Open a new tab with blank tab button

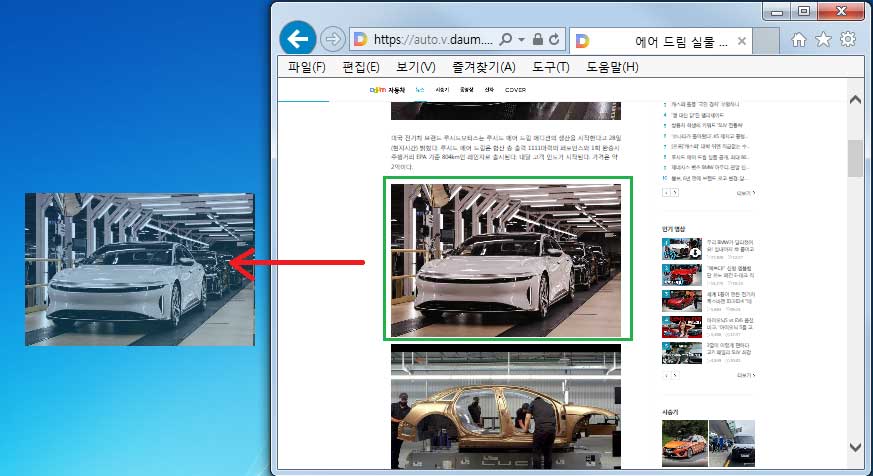pyautogui.click(x=766, y=42)
